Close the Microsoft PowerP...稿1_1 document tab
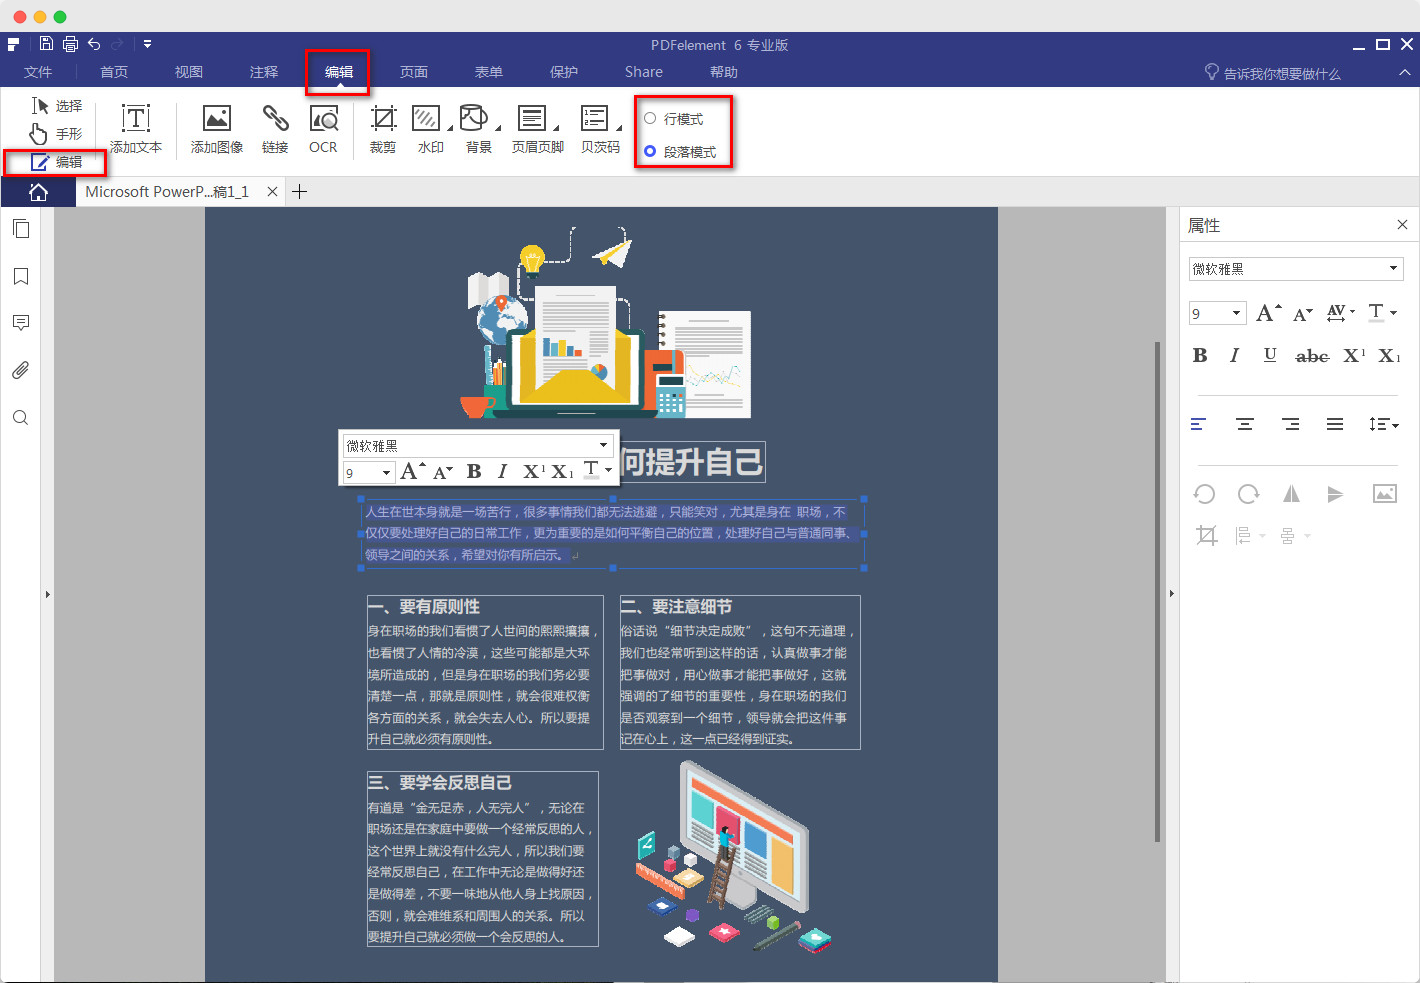This screenshot has width=1420, height=983. tap(272, 191)
